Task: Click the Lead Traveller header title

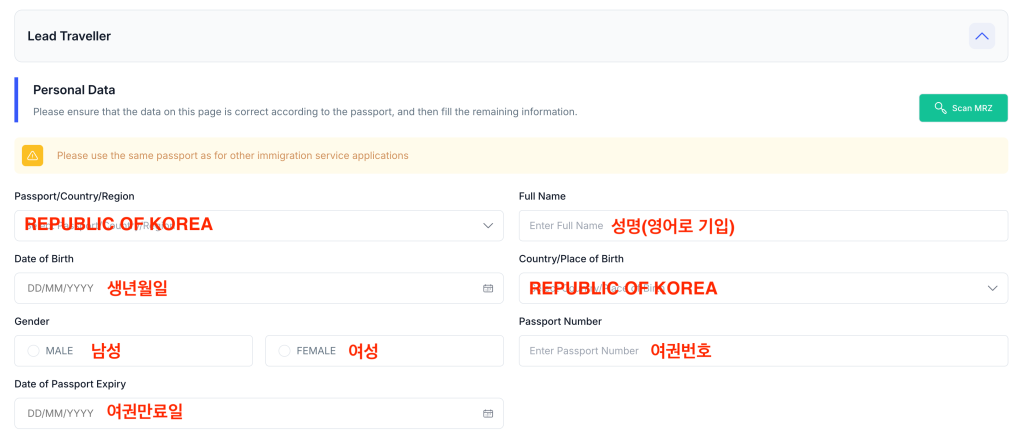Action: 69,36
